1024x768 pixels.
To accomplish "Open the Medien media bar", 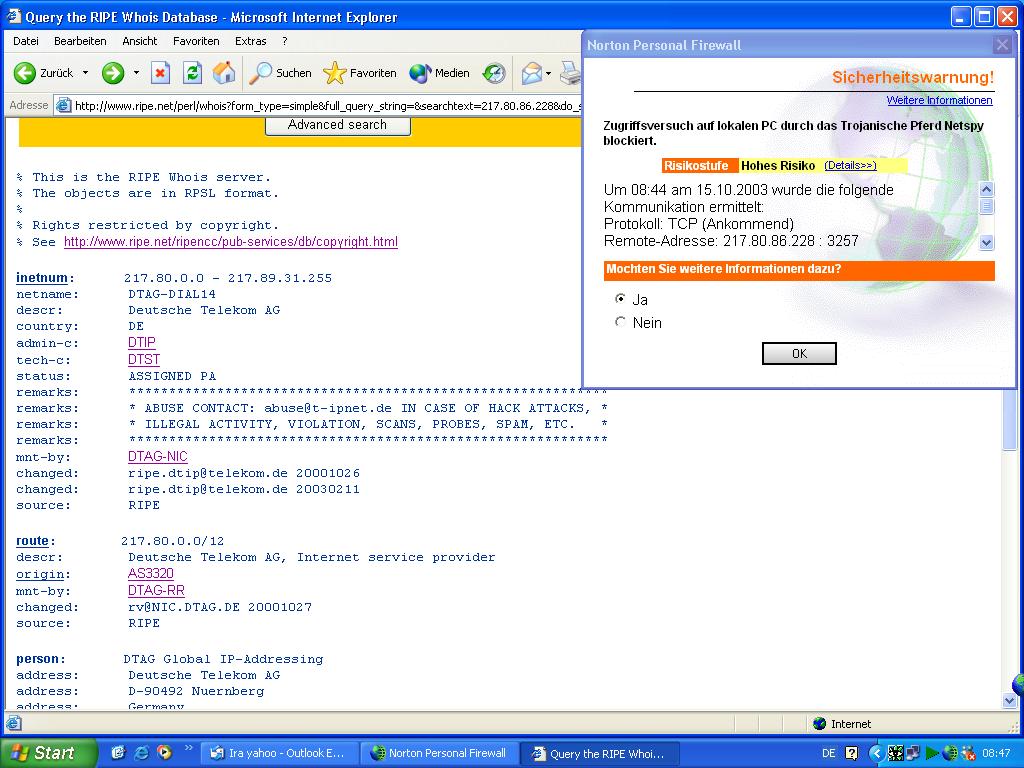I will (440, 73).
